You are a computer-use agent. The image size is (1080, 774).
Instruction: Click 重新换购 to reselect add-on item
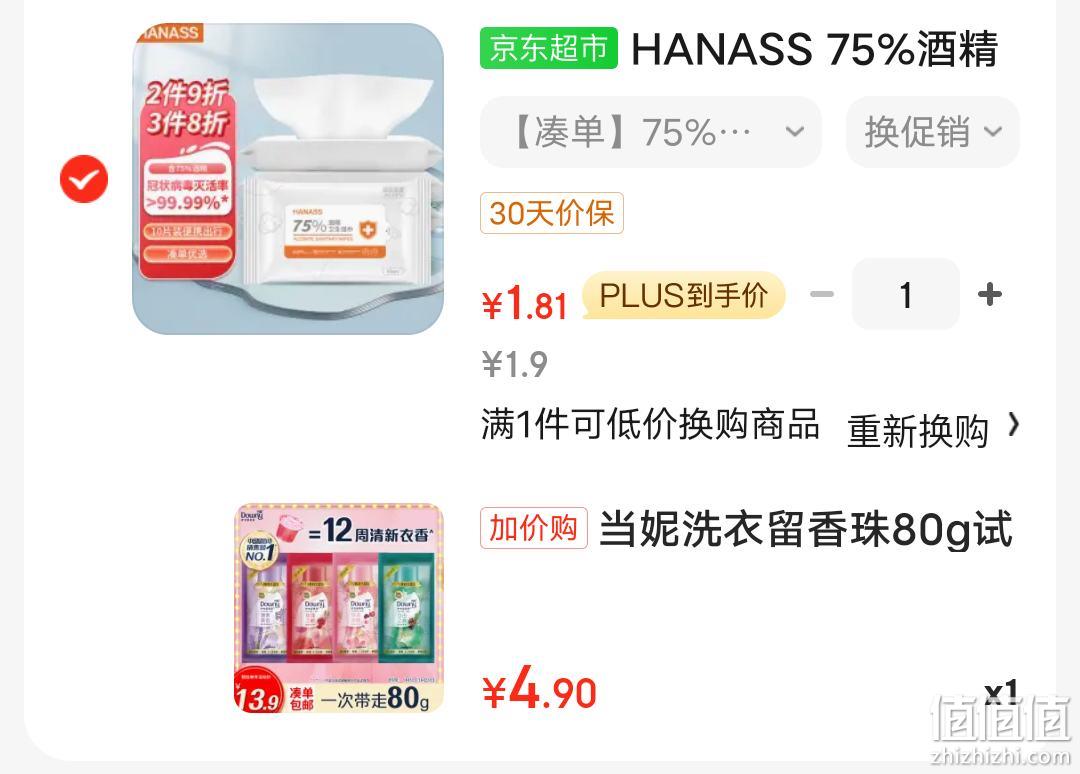click(x=918, y=432)
